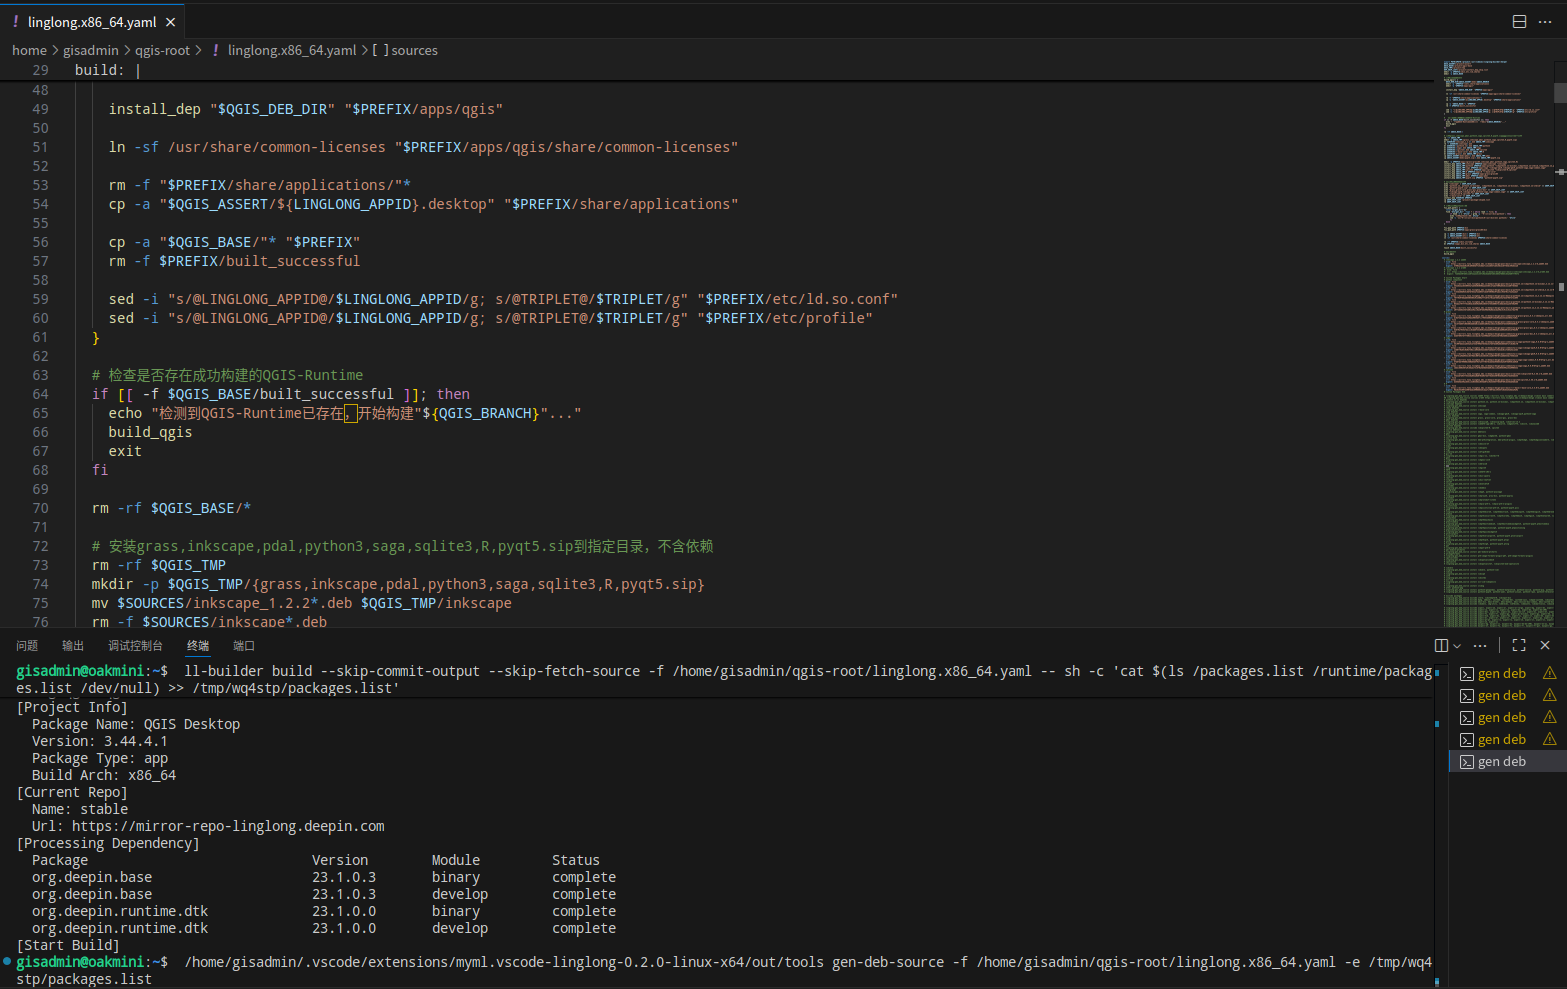Image resolution: width=1567 pixels, height=989 pixels.
Task: Click 'Version: 3.44.4.1' in terminal
Action: (100, 741)
